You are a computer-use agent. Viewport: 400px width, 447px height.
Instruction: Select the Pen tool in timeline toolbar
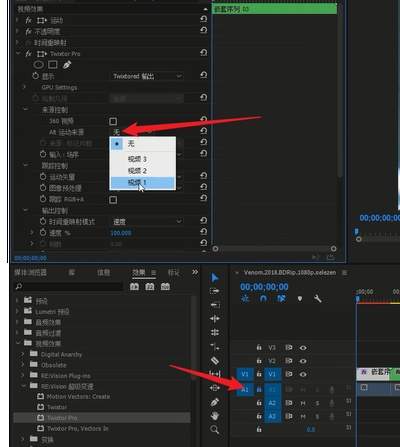click(x=215, y=402)
